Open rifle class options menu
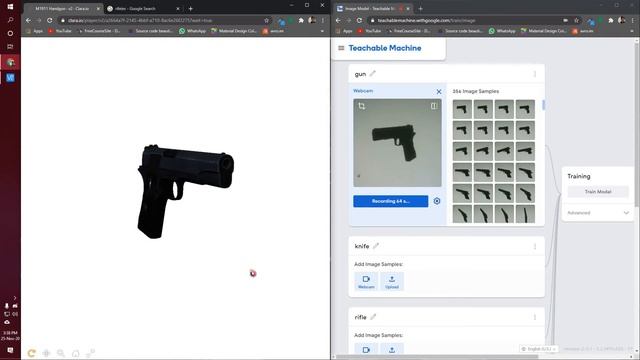 (x=535, y=317)
